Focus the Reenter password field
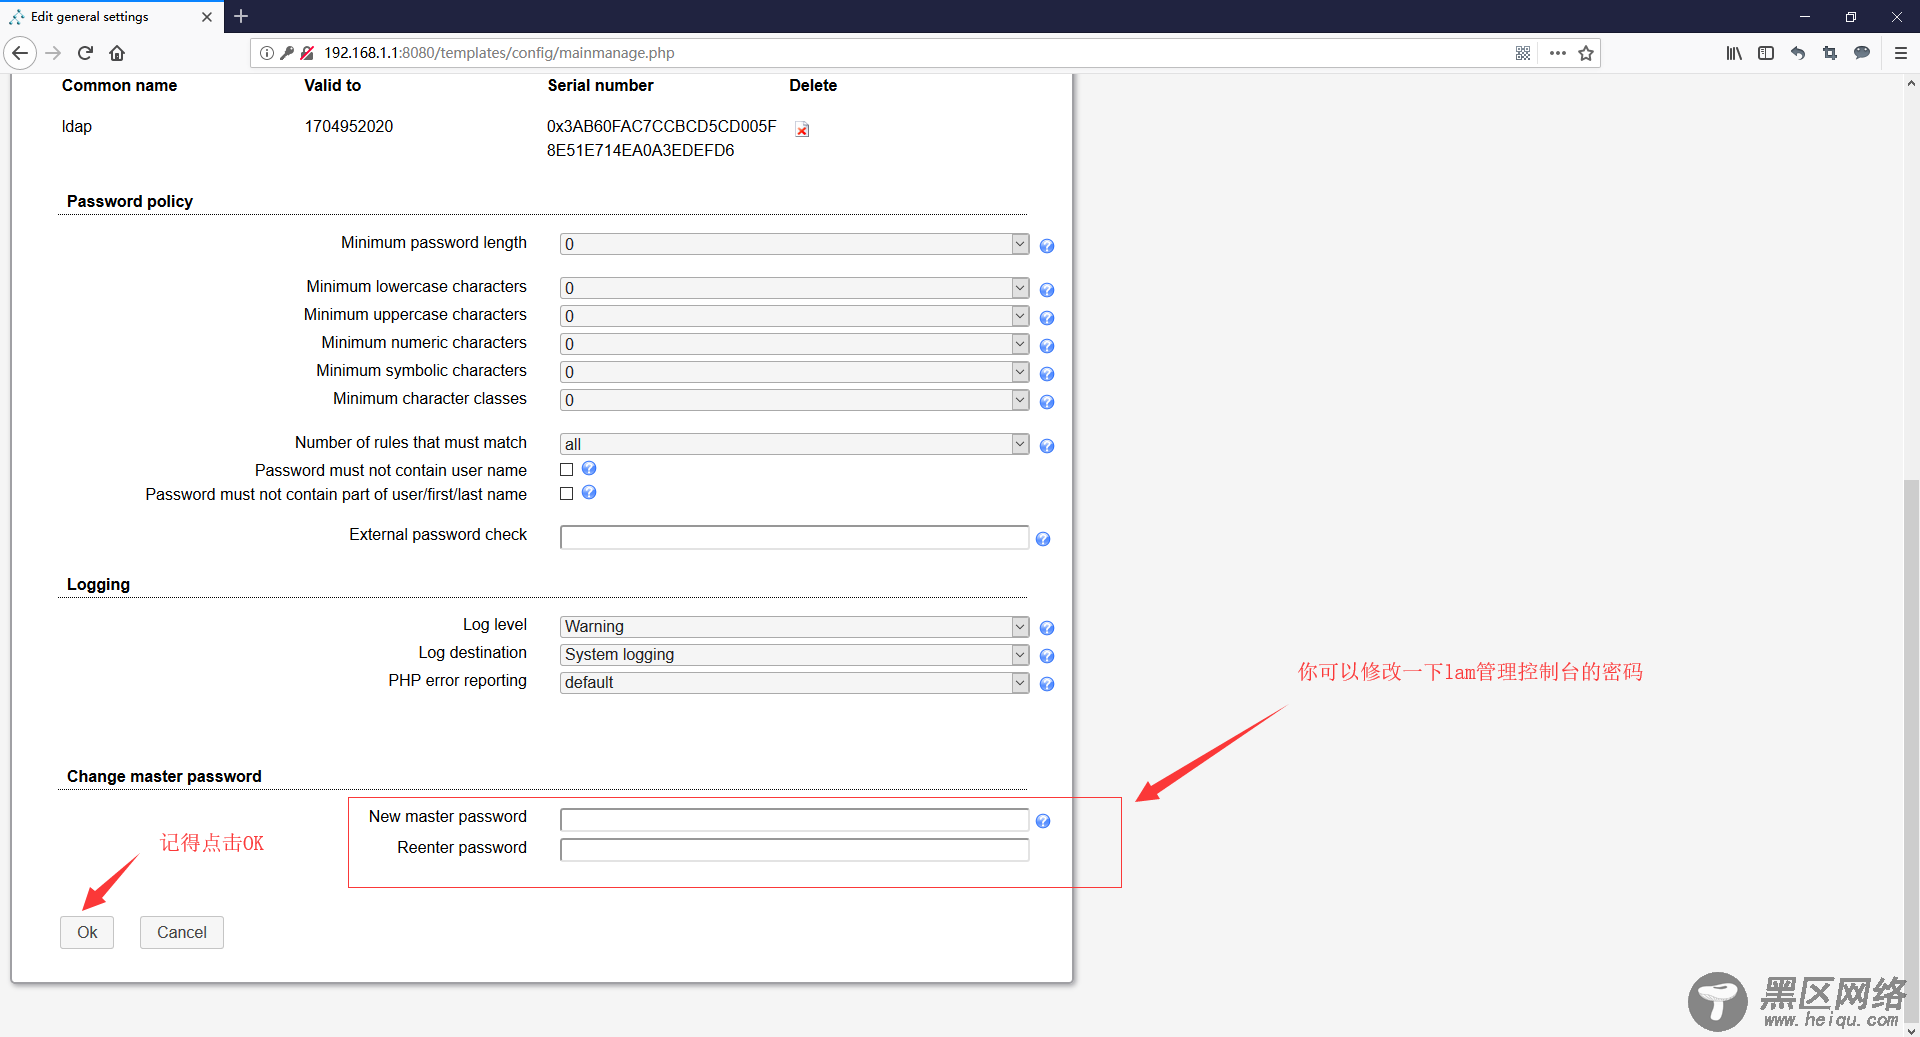Screen dimensions: 1920x1037 pos(794,850)
